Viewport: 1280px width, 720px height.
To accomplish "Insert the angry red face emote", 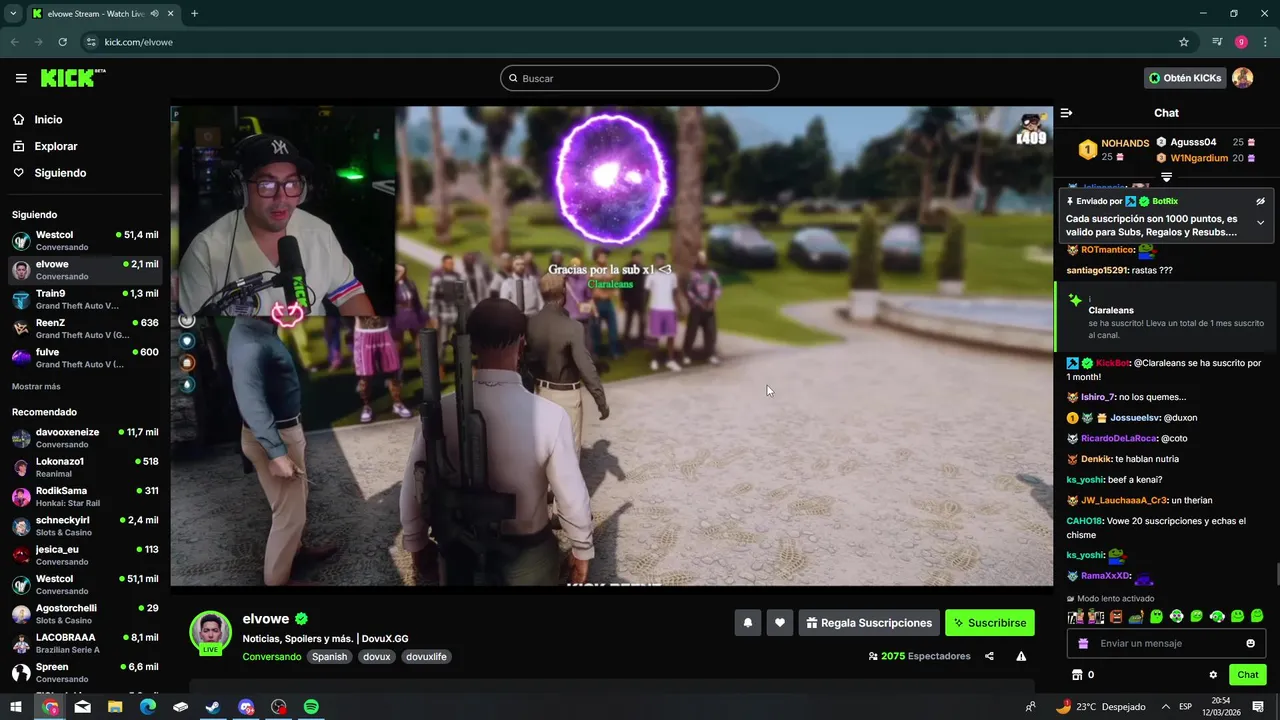I will coord(1116,616).
